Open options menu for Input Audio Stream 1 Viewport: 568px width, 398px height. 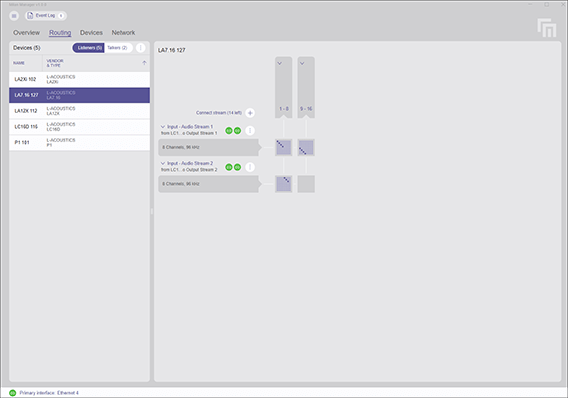click(250, 131)
